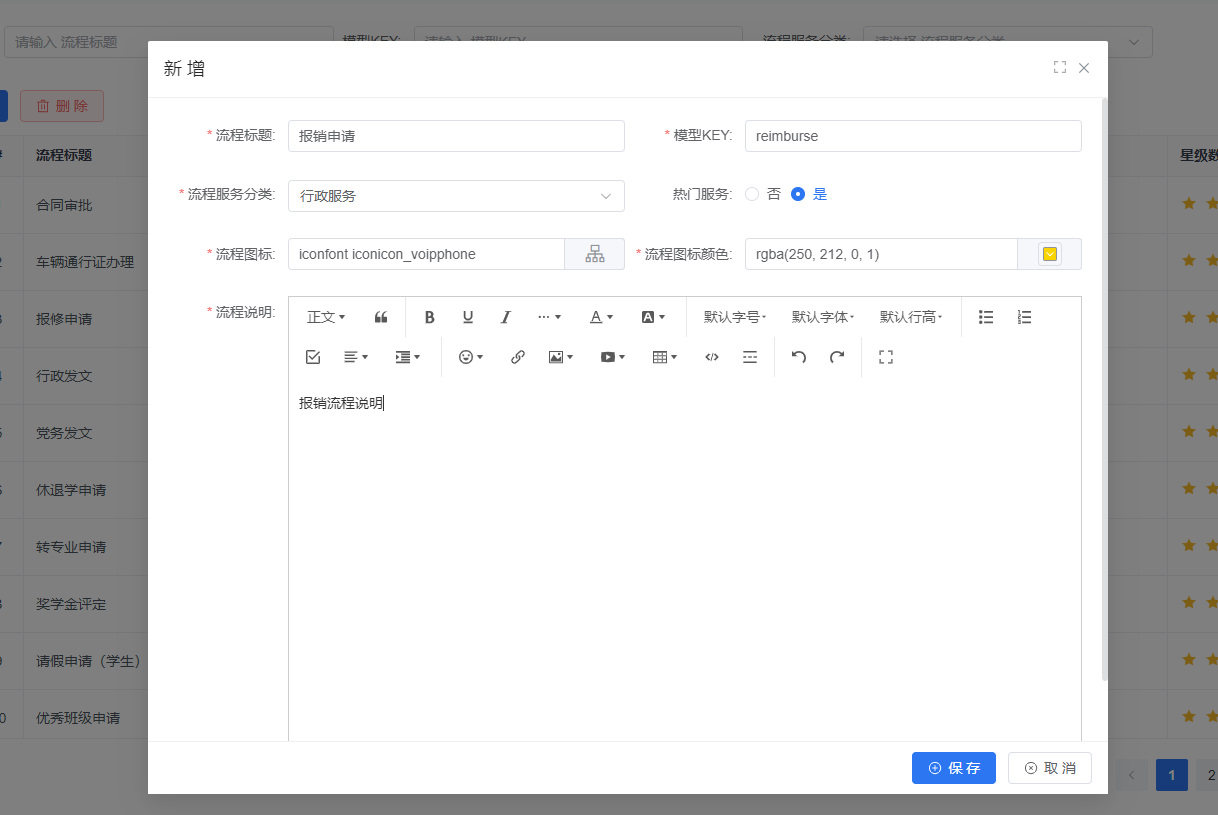Open the video insert dropdown

click(x=612, y=357)
